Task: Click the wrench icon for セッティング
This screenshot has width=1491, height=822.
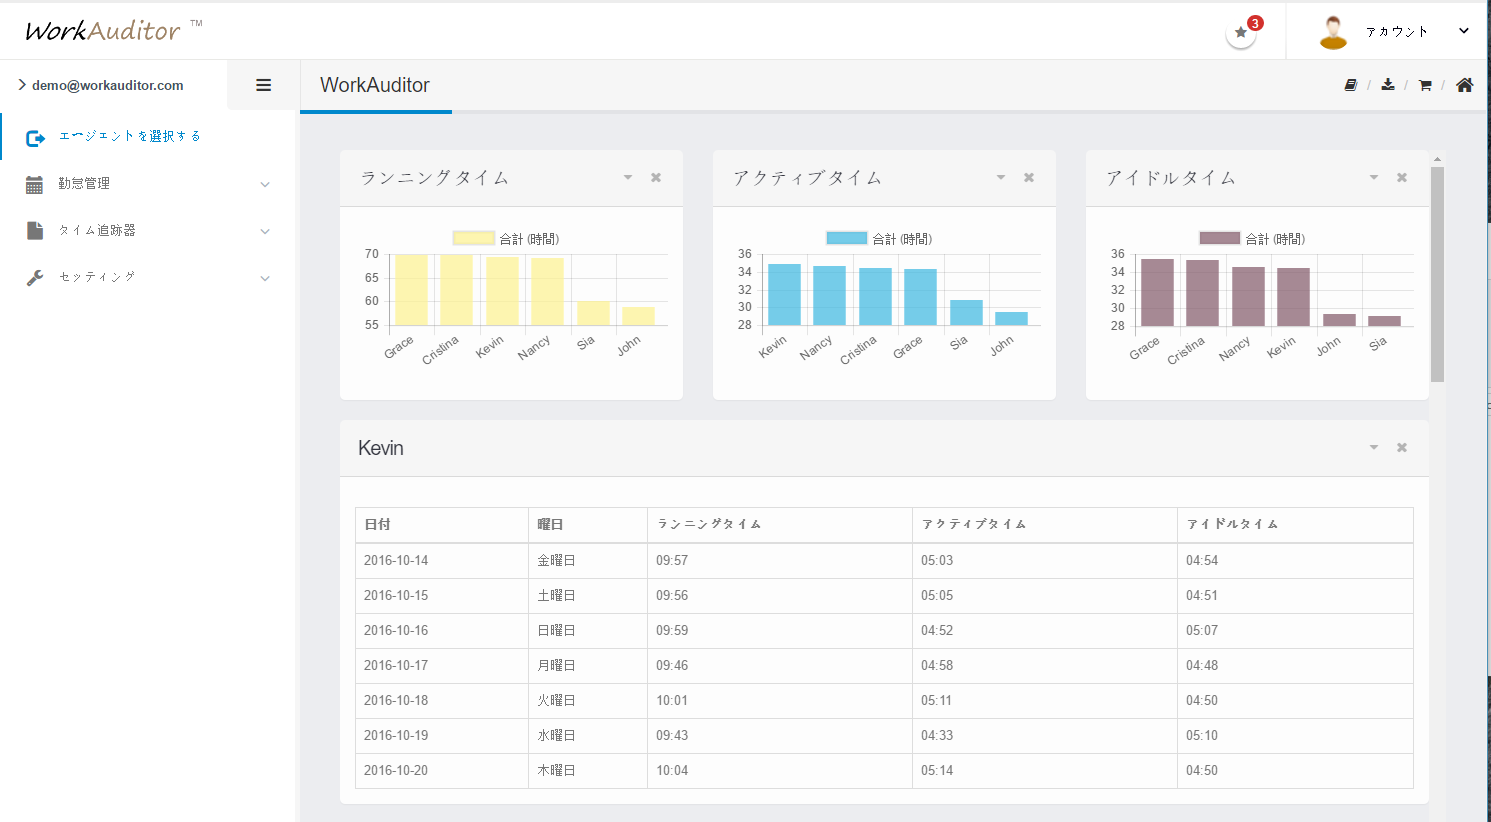Action: pyautogui.click(x=35, y=278)
